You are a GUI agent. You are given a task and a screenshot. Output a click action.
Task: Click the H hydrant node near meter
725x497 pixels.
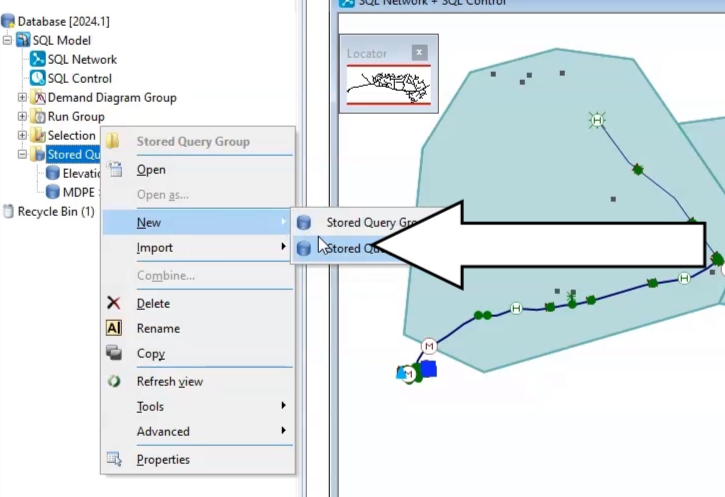[x=516, y=308]
